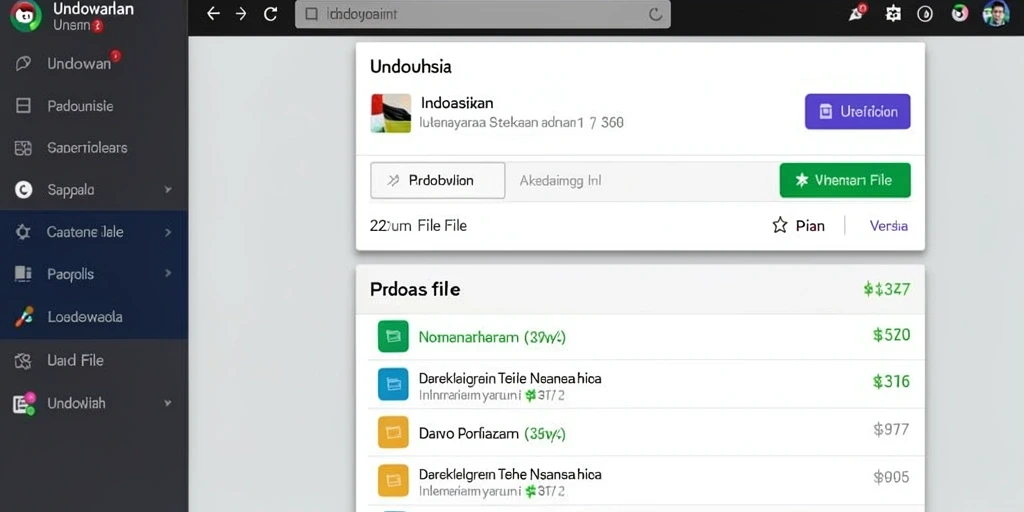Expand the Paoplls sidebar chevron
This screenshot has width=1024, height=512.
click(x=168, y=274)
